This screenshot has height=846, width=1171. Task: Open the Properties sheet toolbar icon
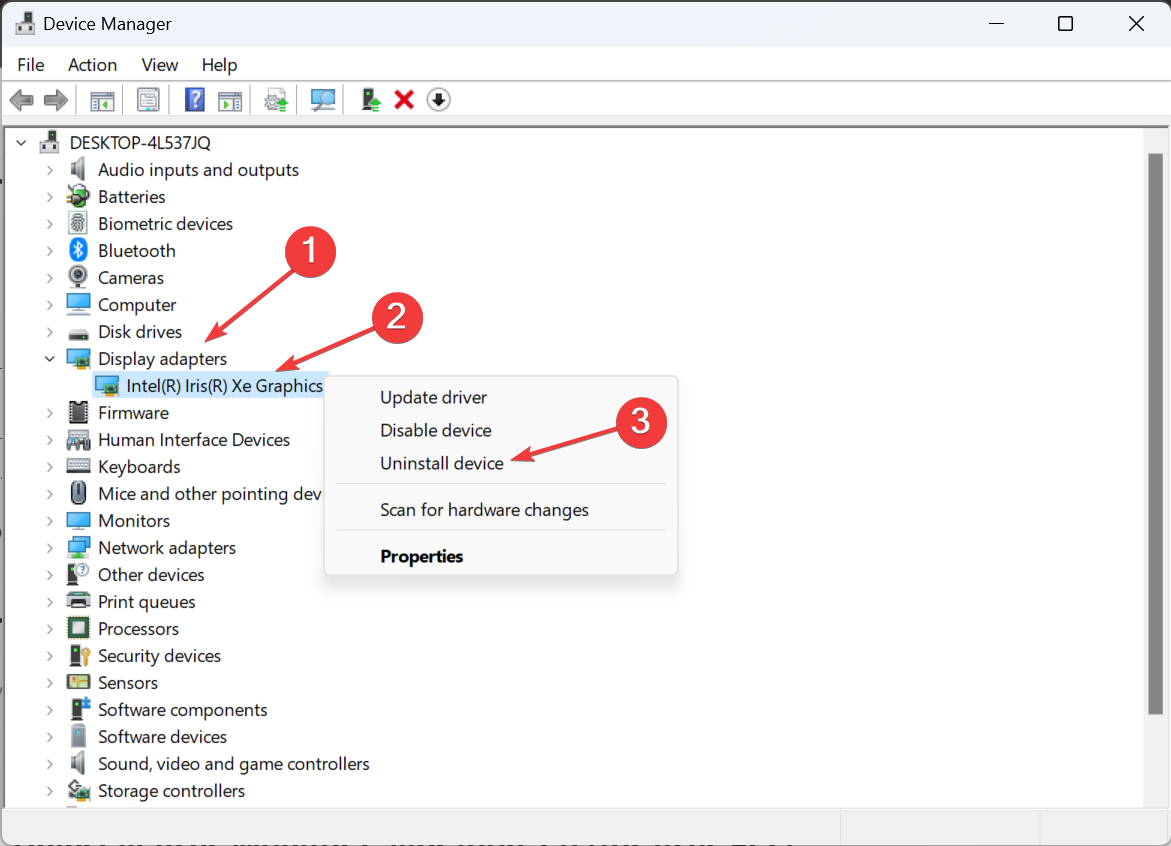[x=148, y=100]
